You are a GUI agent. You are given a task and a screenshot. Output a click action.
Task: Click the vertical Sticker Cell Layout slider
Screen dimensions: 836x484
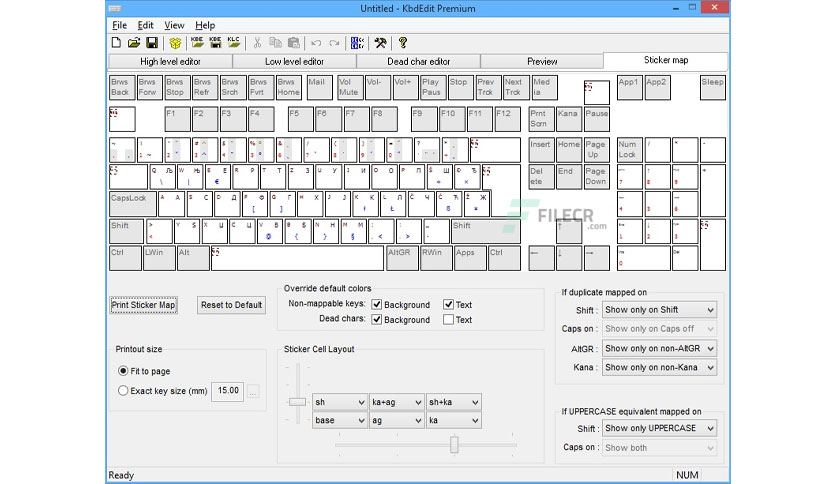click(298, 402)
